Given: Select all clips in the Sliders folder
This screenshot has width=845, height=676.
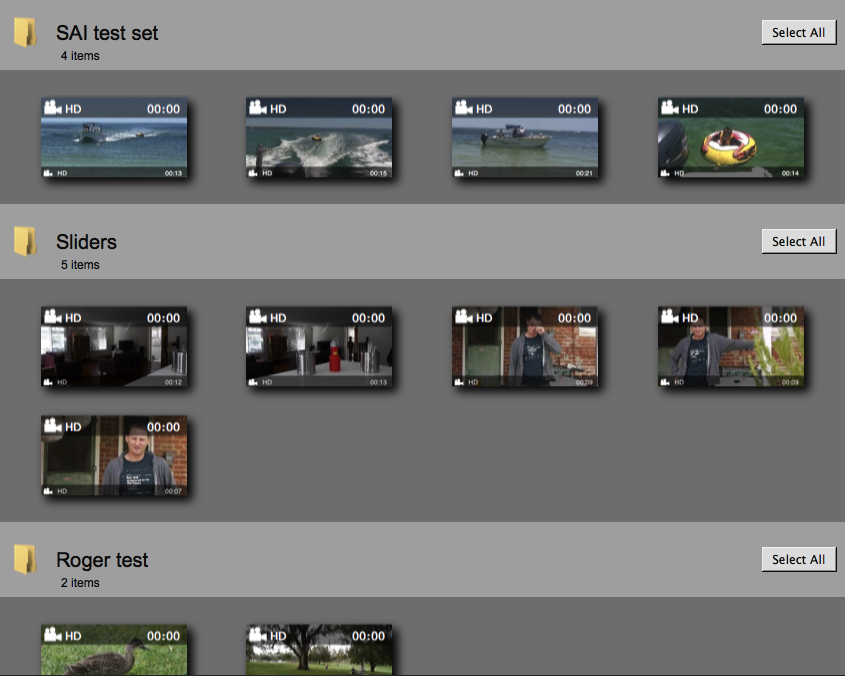Looking at the screenshot, I should [x=799, y=241].
